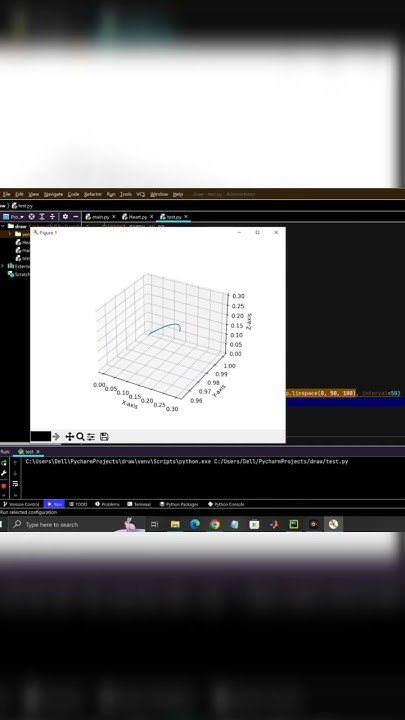Open Python Packages tool window
This screenshot has height=720, width=405.
[x=179, y=504]
